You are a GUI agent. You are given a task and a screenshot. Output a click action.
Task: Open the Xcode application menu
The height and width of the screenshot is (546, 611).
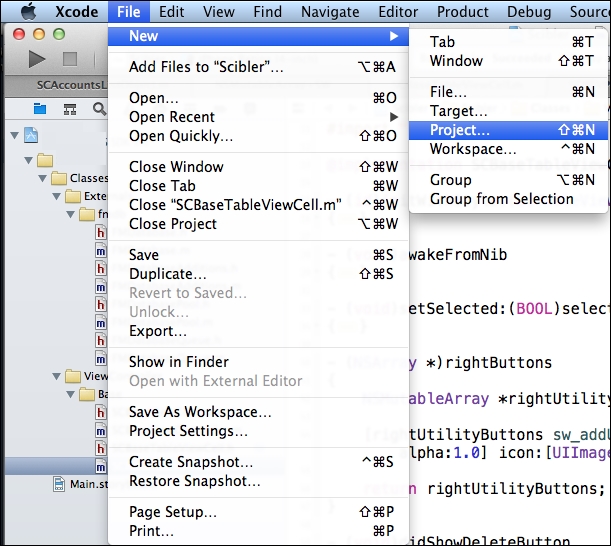coord(77,12)
